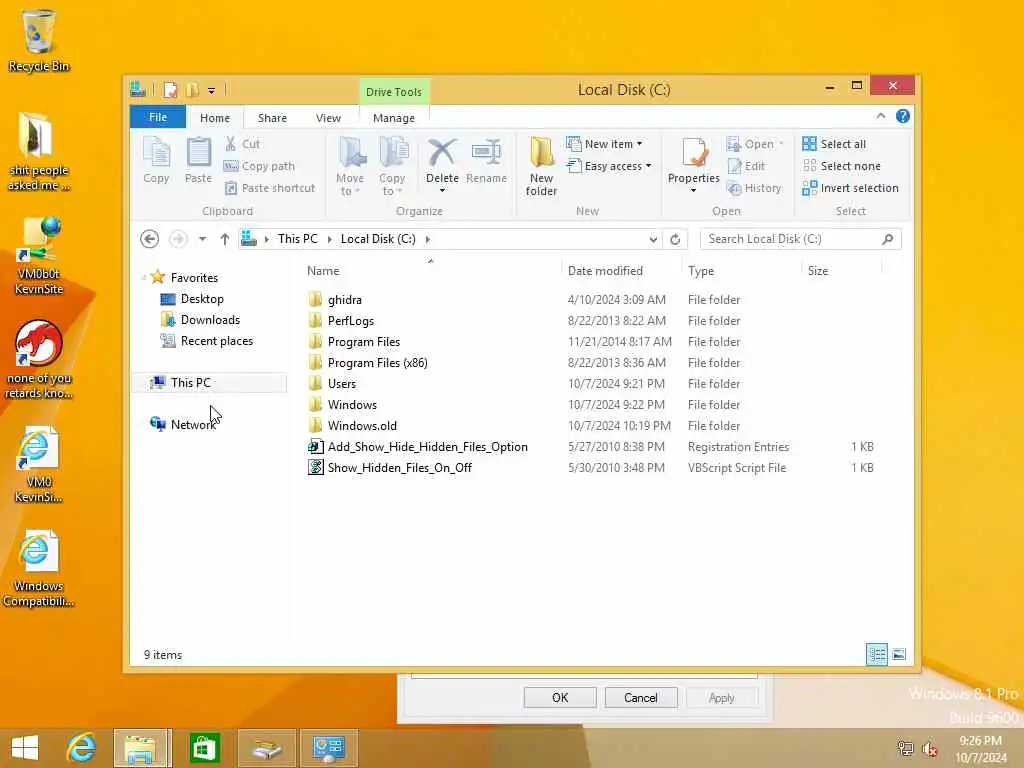Click the Start button
Screen dimensions: 1024x768
(x=25, y=748)
